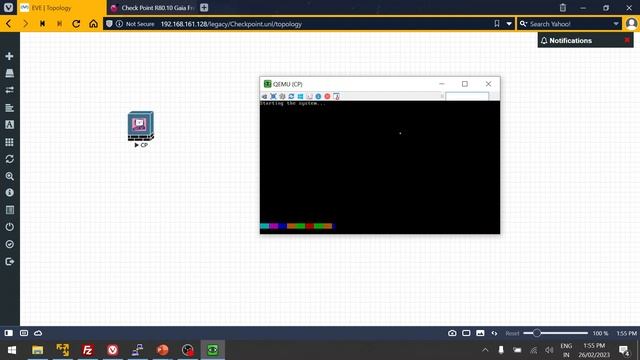Open file transfer icon in QEMU toolbar
The height and width of the screenshot is (360, 640).
point(336,96)
